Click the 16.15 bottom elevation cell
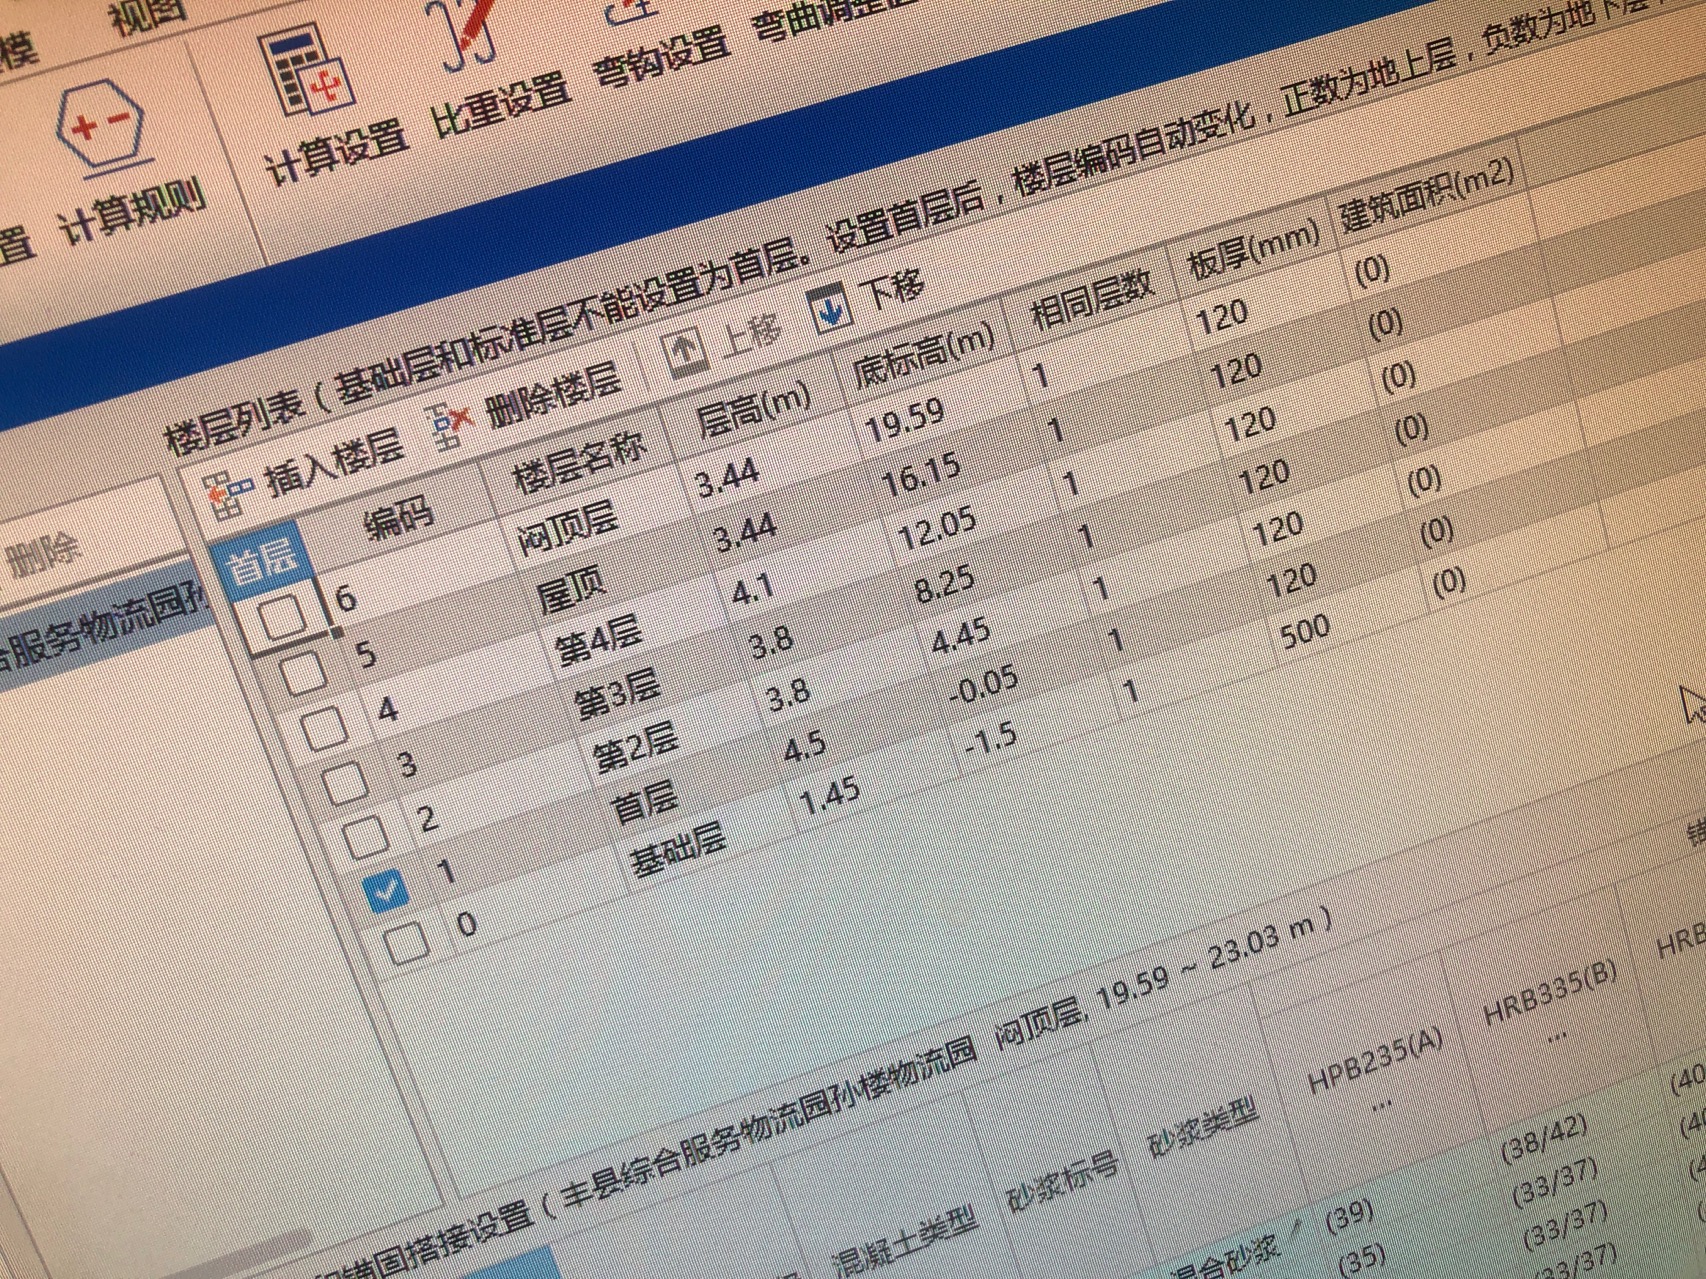Viewport: 1706px width, 1279px height. (921, 475)
